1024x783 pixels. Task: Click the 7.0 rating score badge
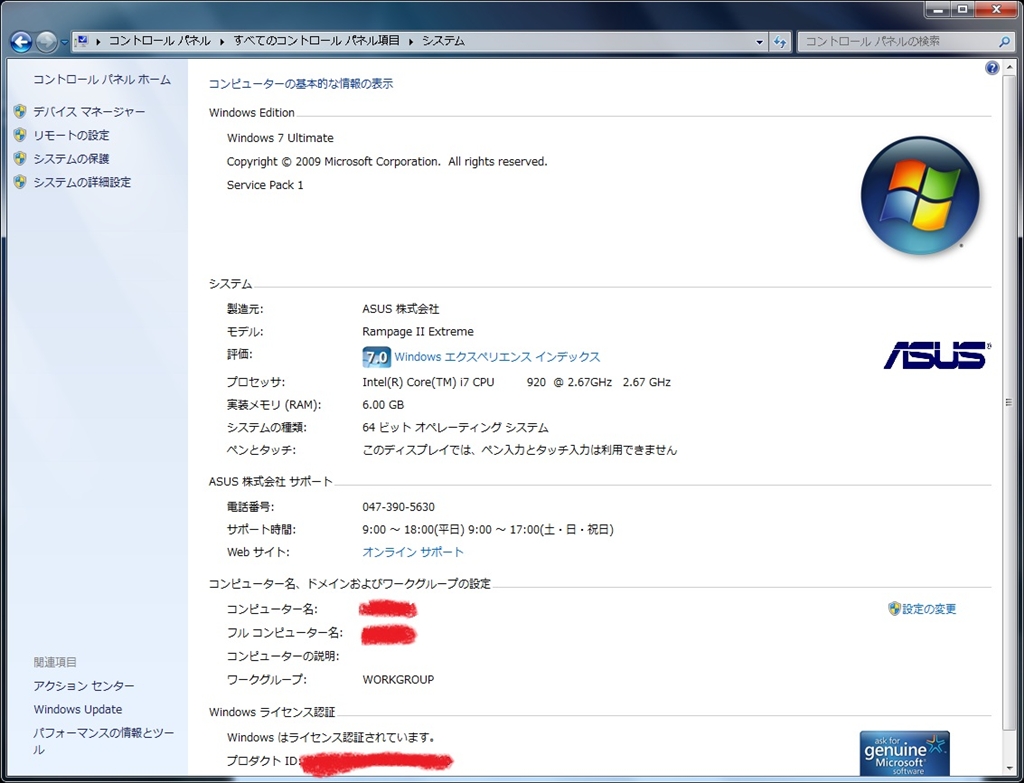(x=376, y=357)
